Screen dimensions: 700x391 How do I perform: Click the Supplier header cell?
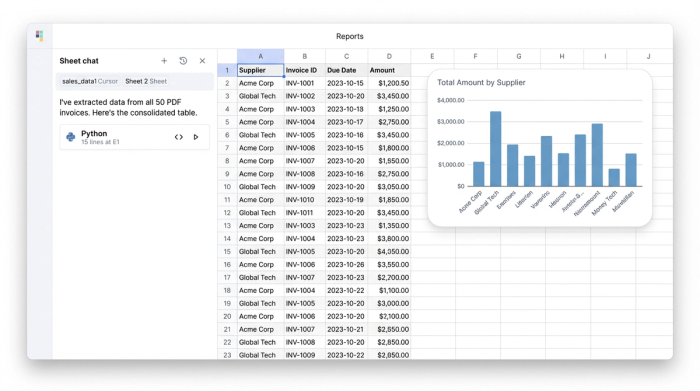tap(260, 70)
